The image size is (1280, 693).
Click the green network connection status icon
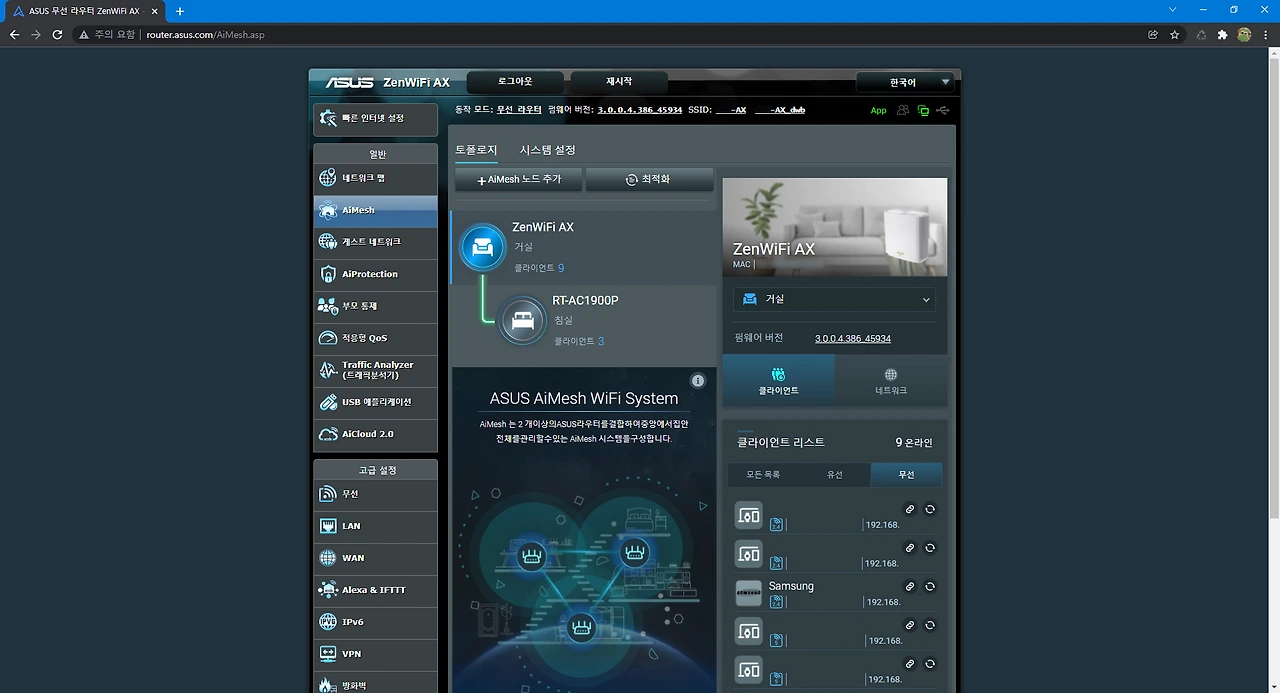pos(923,110)
